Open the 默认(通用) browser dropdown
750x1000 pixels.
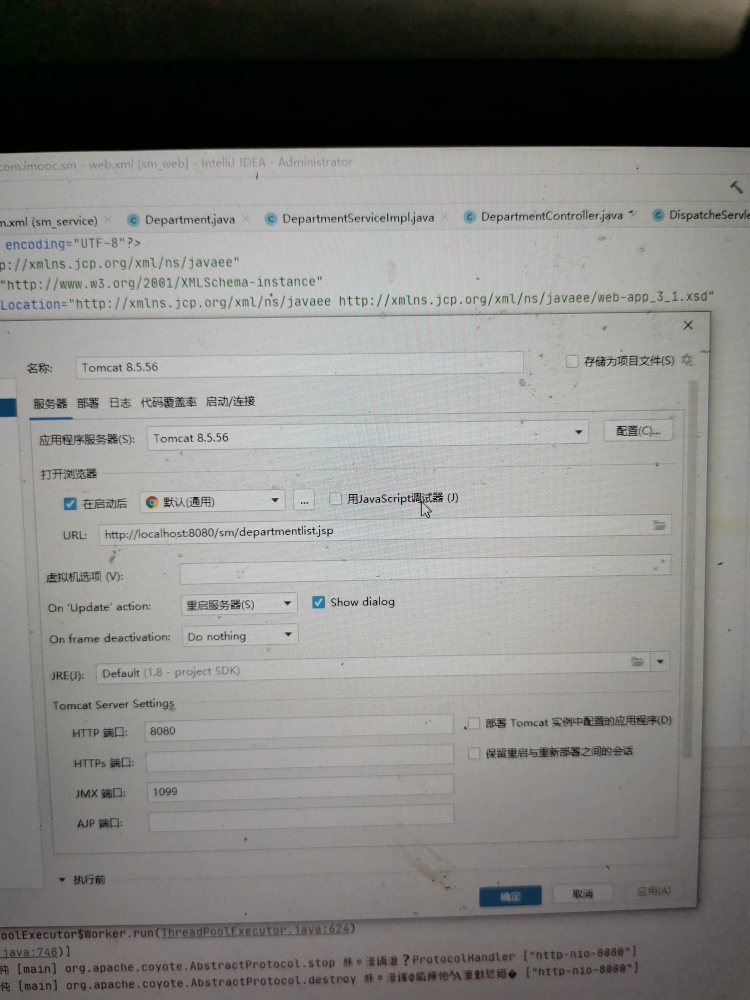click(x=212, y=501)
